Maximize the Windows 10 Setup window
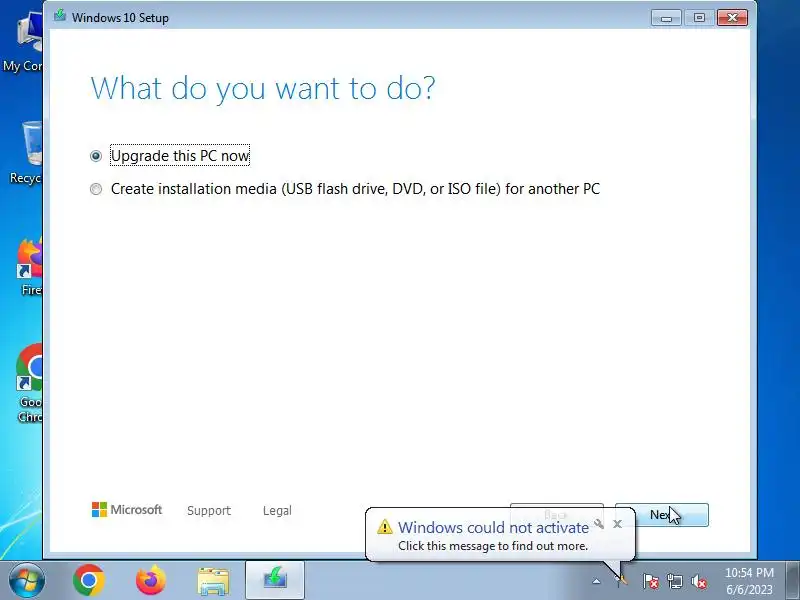The width and height of the screenshot is (800, 600). 699,18
